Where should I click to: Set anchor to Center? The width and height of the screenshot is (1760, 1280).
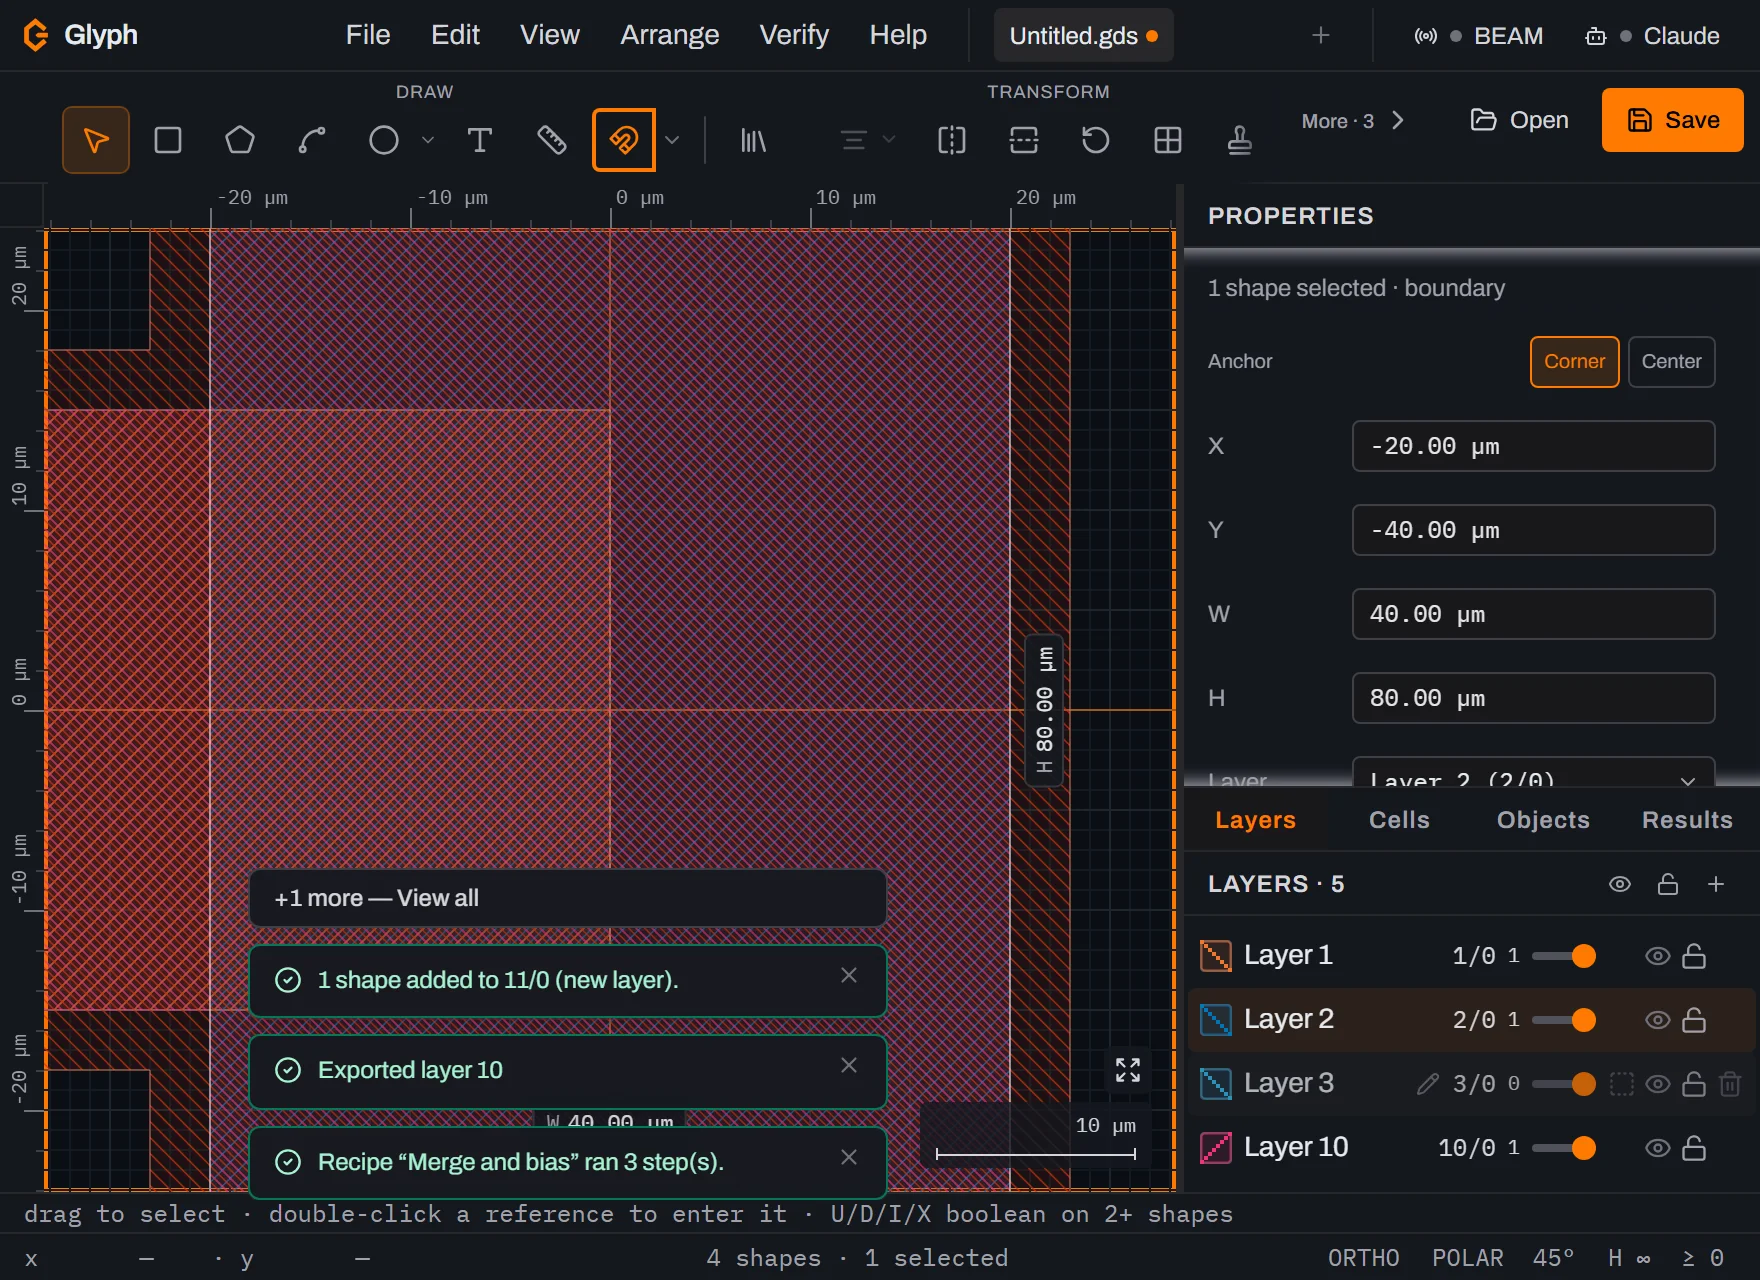pyautogui.click(x=1672, y=362)
